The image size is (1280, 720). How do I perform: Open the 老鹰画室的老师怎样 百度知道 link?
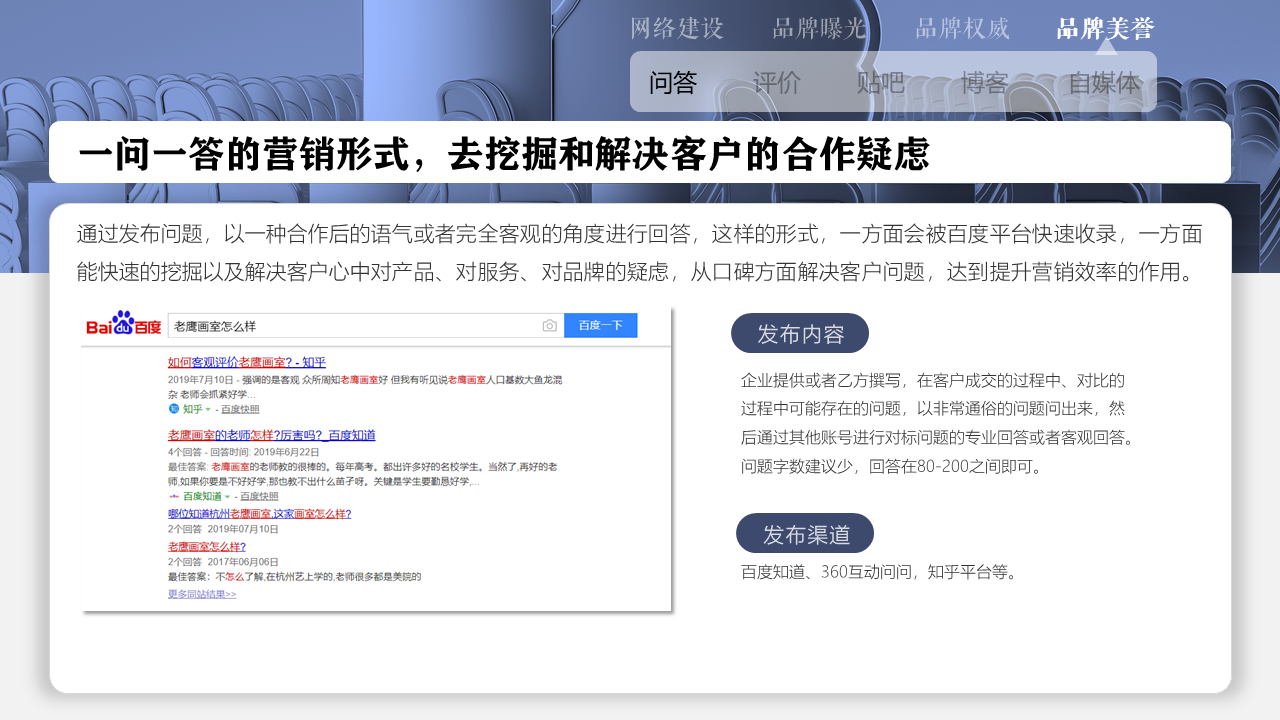tap(271, 435)
